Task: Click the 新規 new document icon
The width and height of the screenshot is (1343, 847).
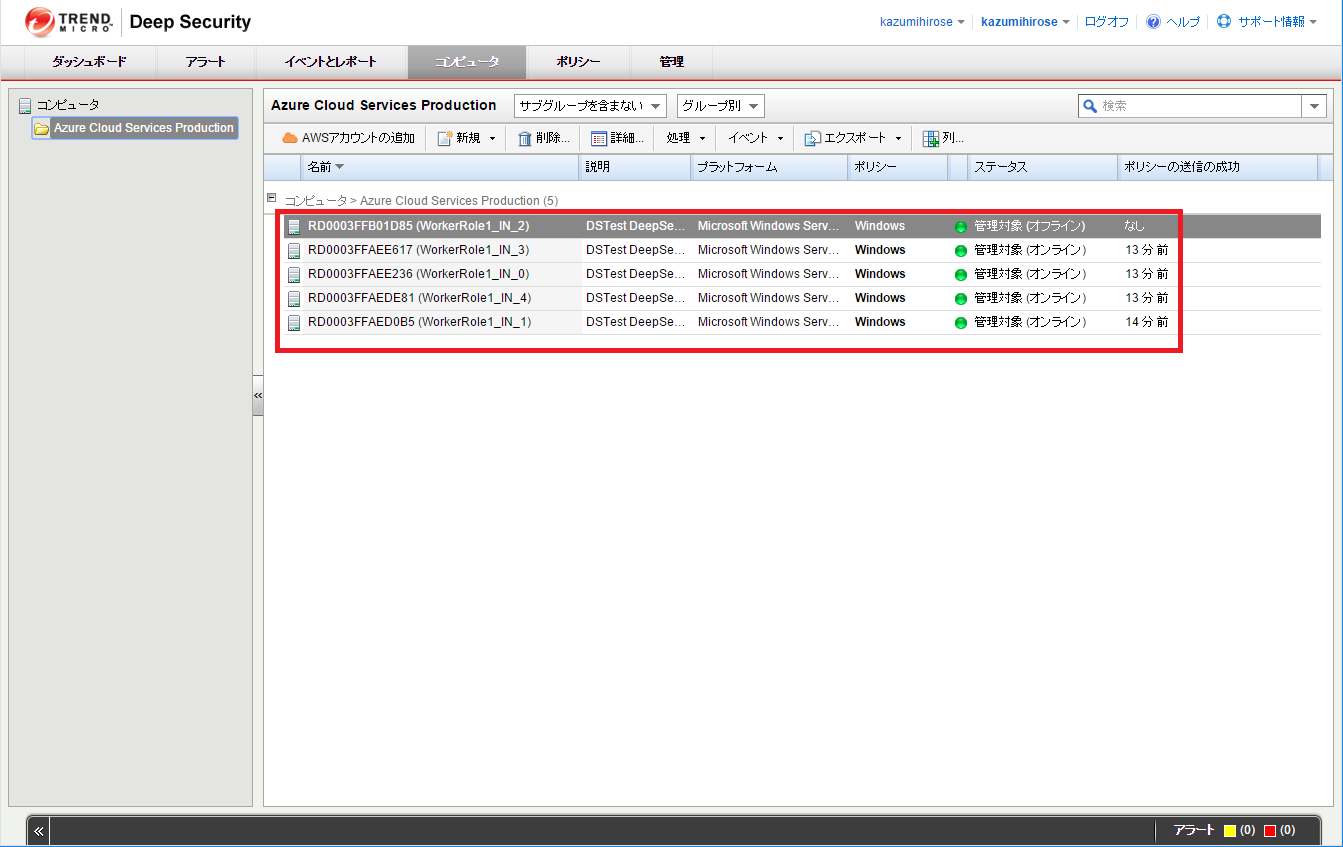Action: click(445, 138)
